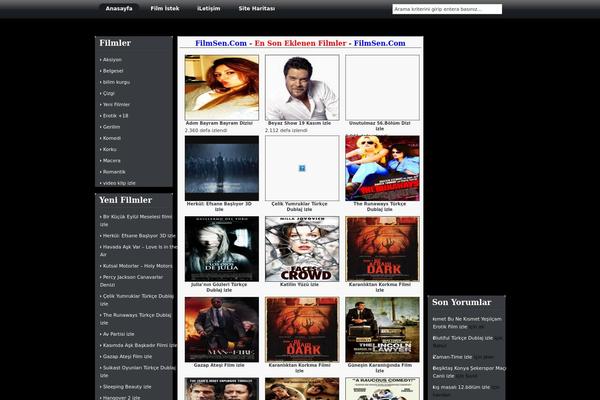Click broken image icon in Çelik Yumruklar card
The image size is (600, 400).
pos(302,168)
